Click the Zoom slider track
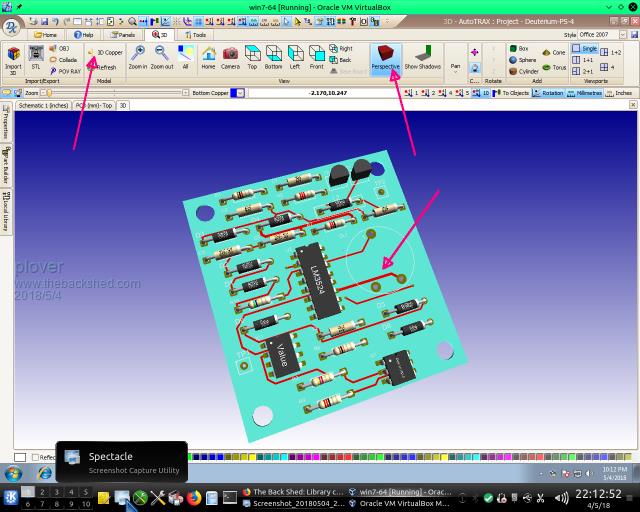 pyautogui.click(x=110, y=93)
